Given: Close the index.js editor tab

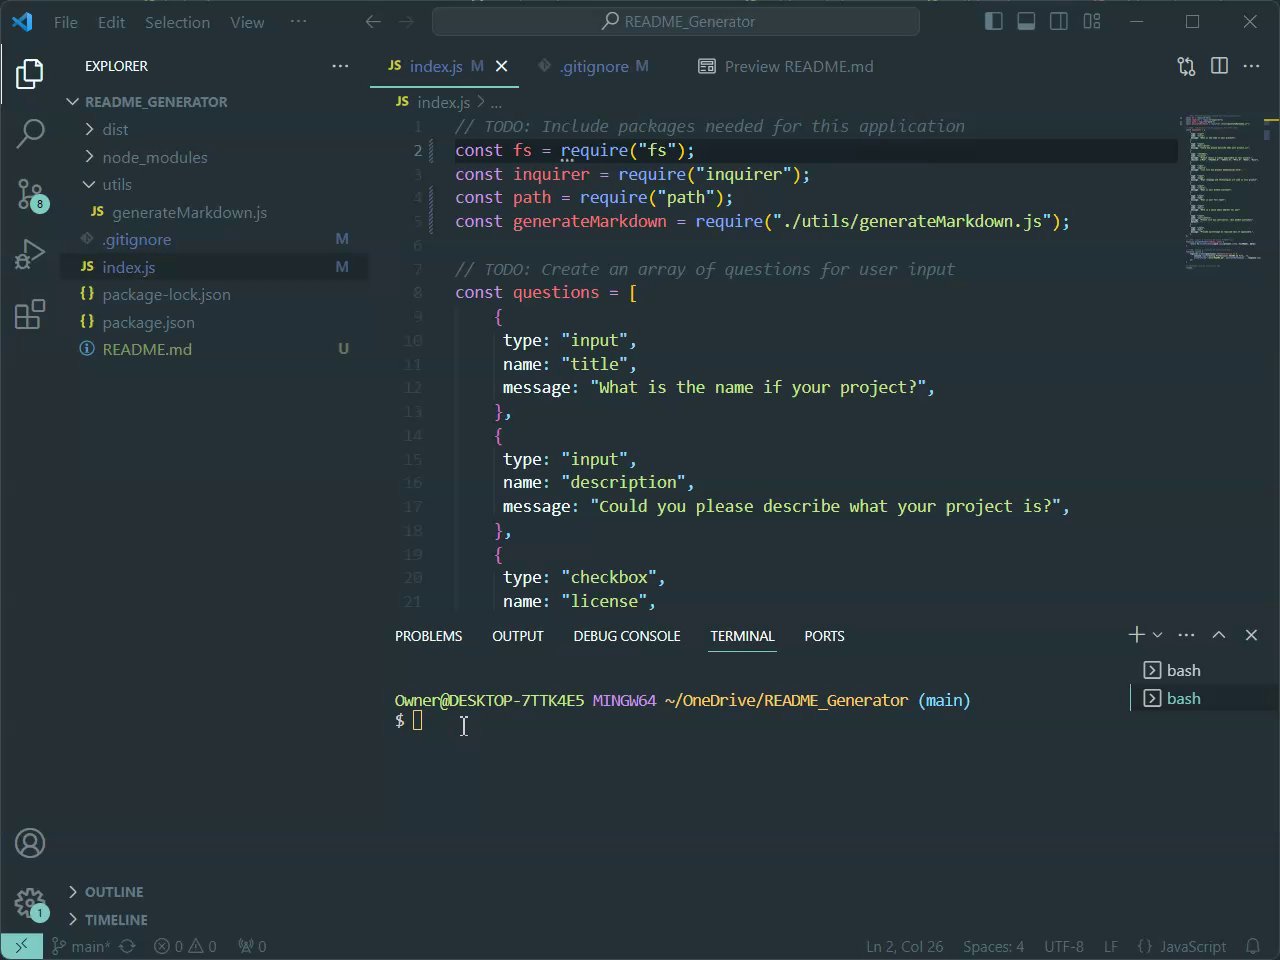Looking at the screenshot, I should pyautogui.click(x=502, y=66).
